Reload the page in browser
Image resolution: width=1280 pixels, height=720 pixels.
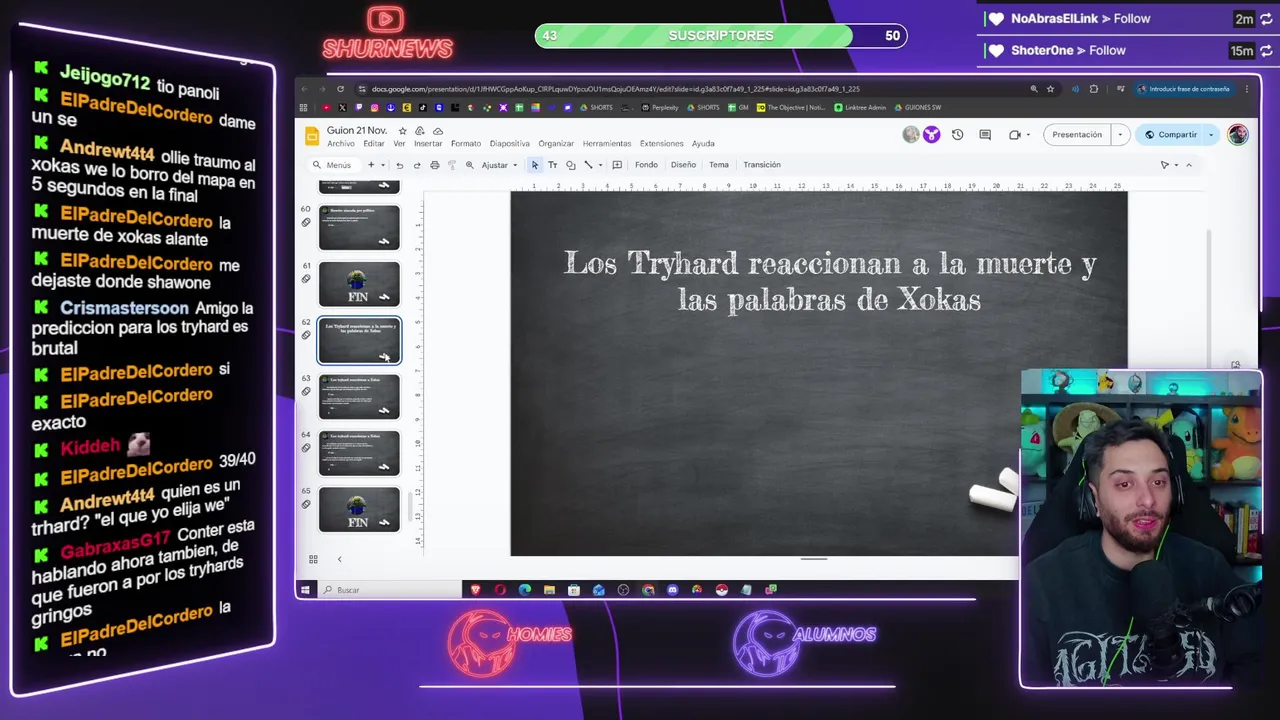pyautogui.click(x=340, y=89)
